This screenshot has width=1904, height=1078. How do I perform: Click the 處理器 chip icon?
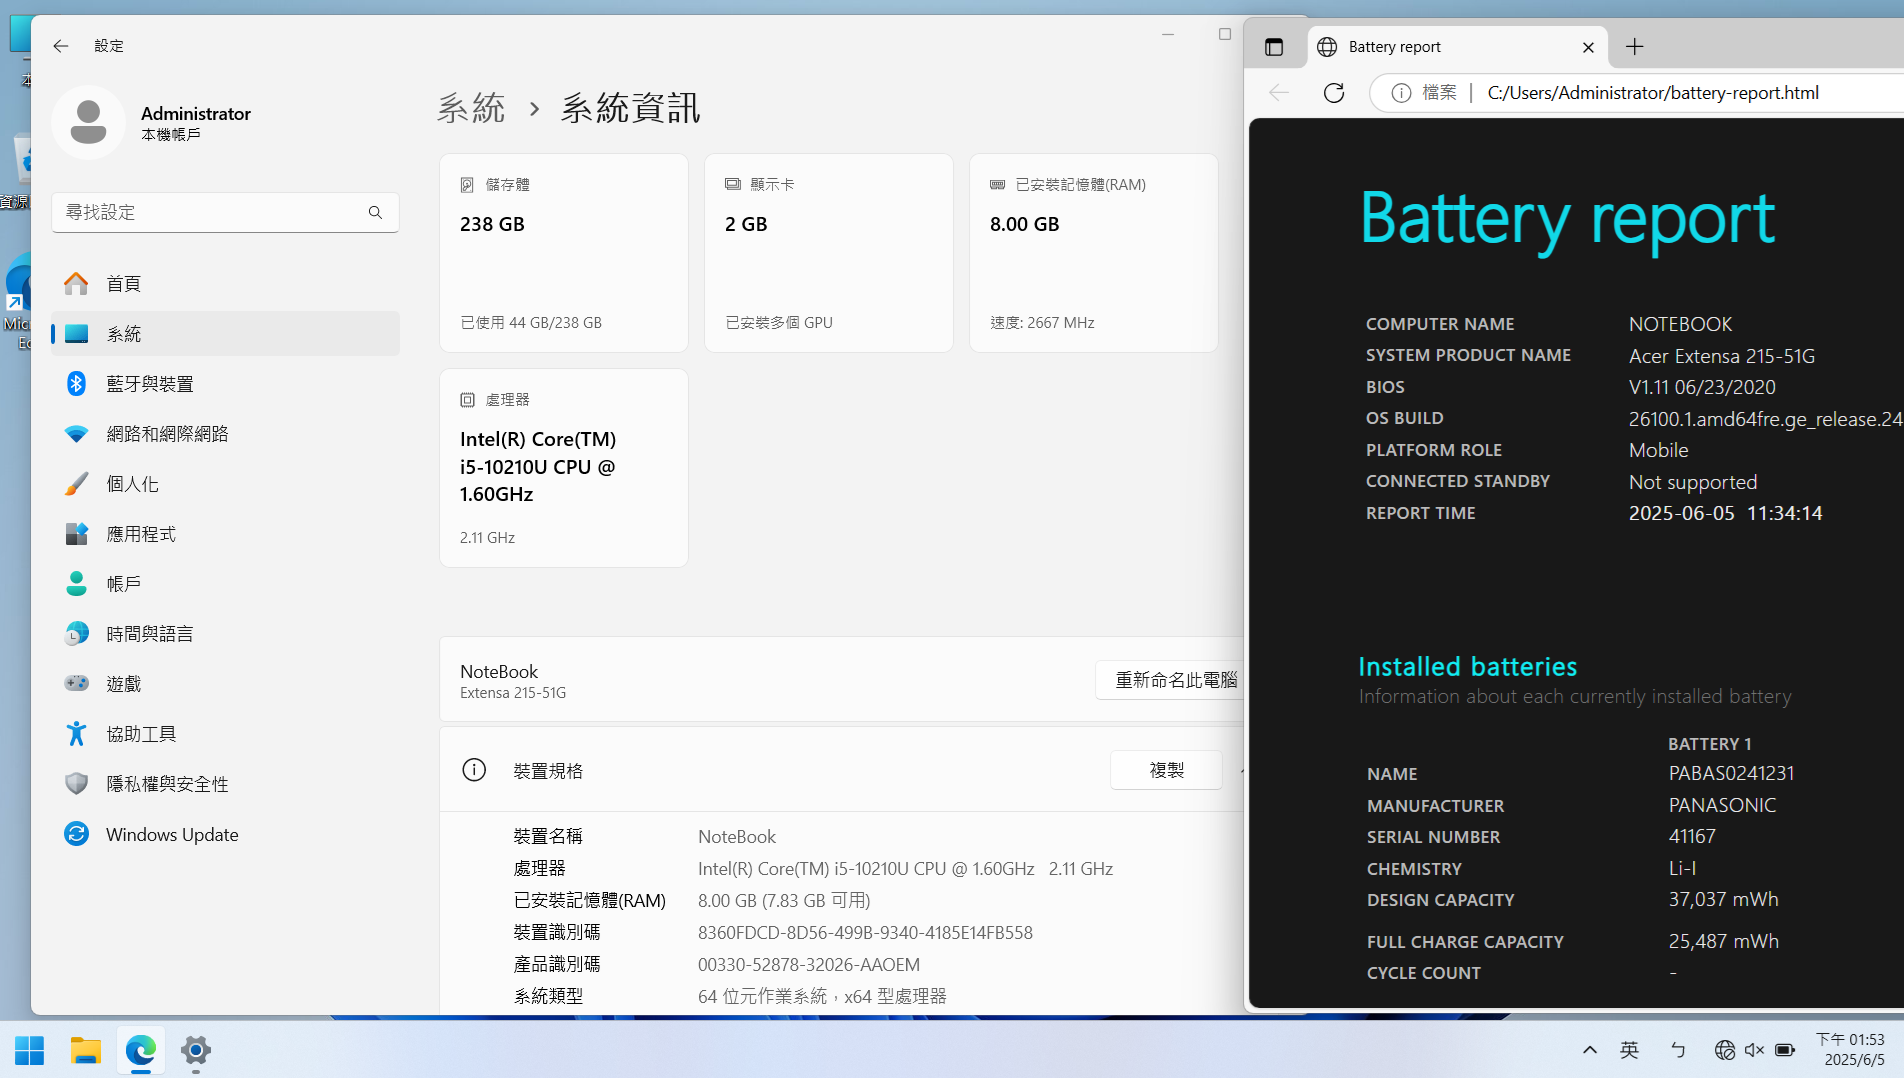pyautogui.click(x=467, y=400)
